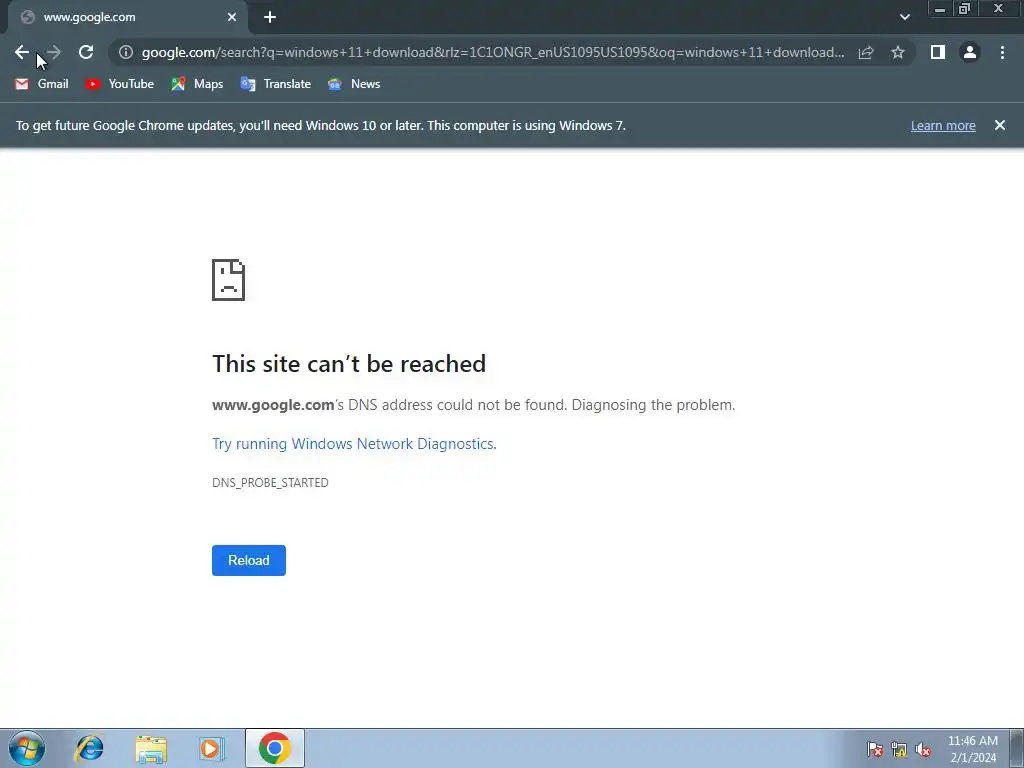Open muted volume tray icon
This screenshot has height=768, width=1024.
(923, 750)
